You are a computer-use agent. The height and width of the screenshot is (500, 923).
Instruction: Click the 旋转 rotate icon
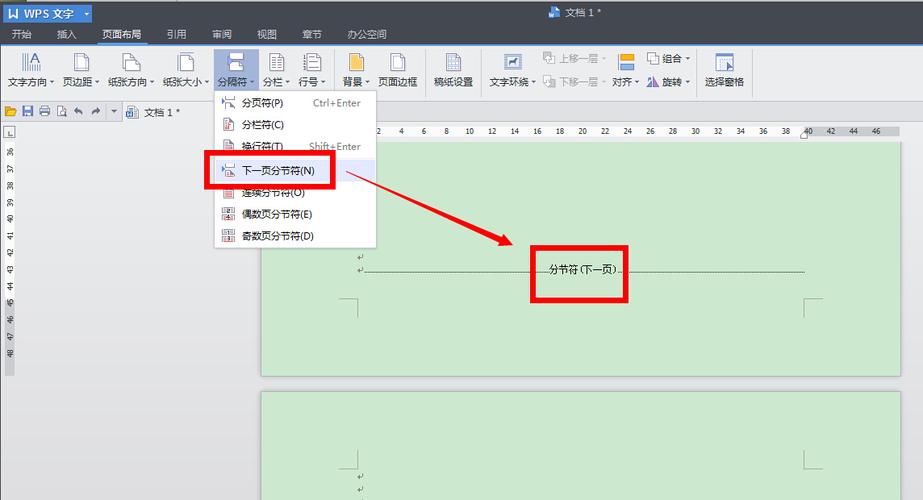pos(652,82)
